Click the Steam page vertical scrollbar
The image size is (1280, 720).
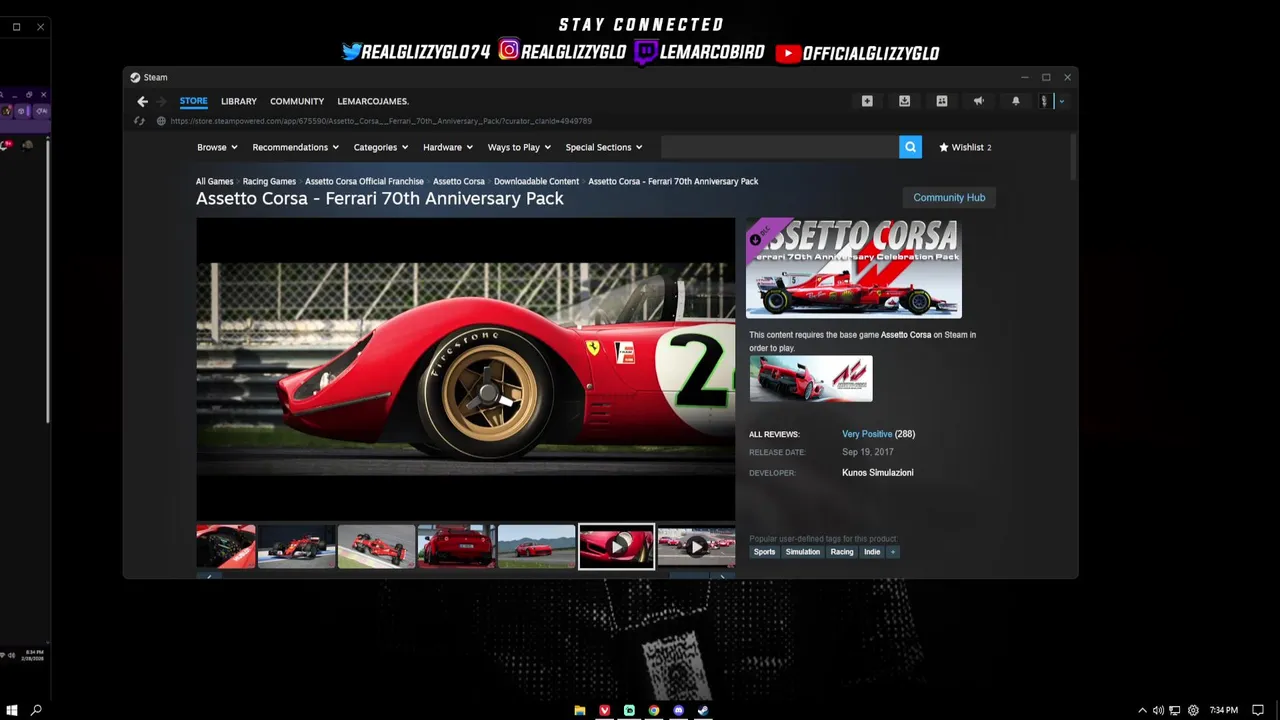click(x=1074, y=157)
